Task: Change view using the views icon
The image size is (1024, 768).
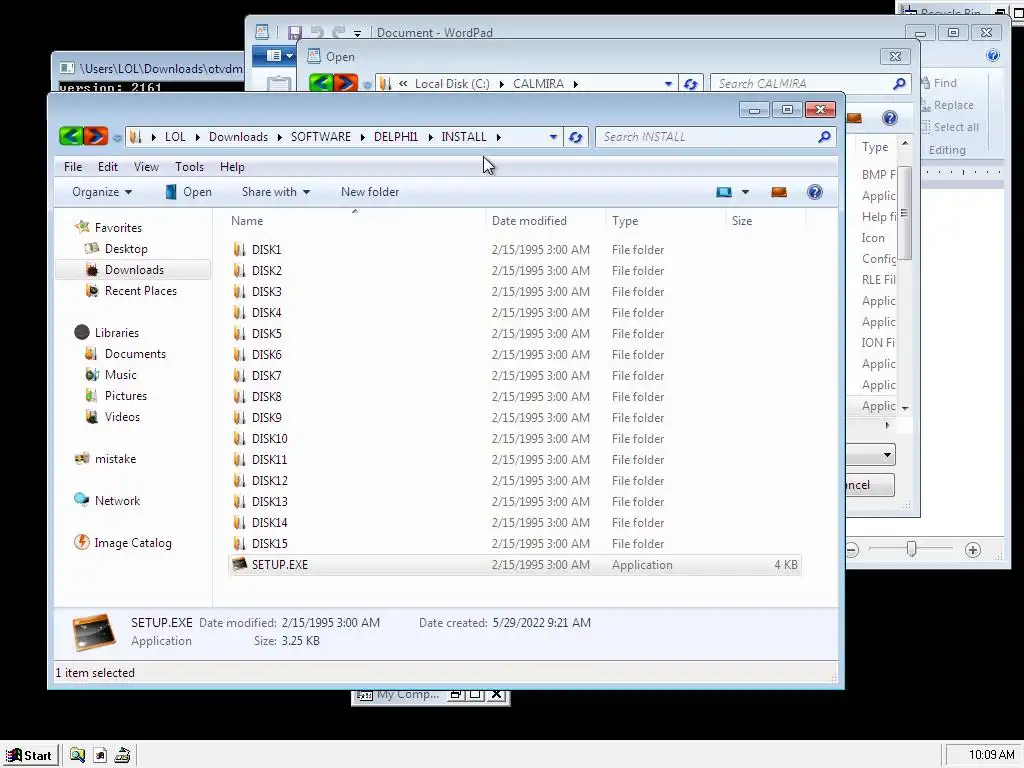Action: (724, 192)
